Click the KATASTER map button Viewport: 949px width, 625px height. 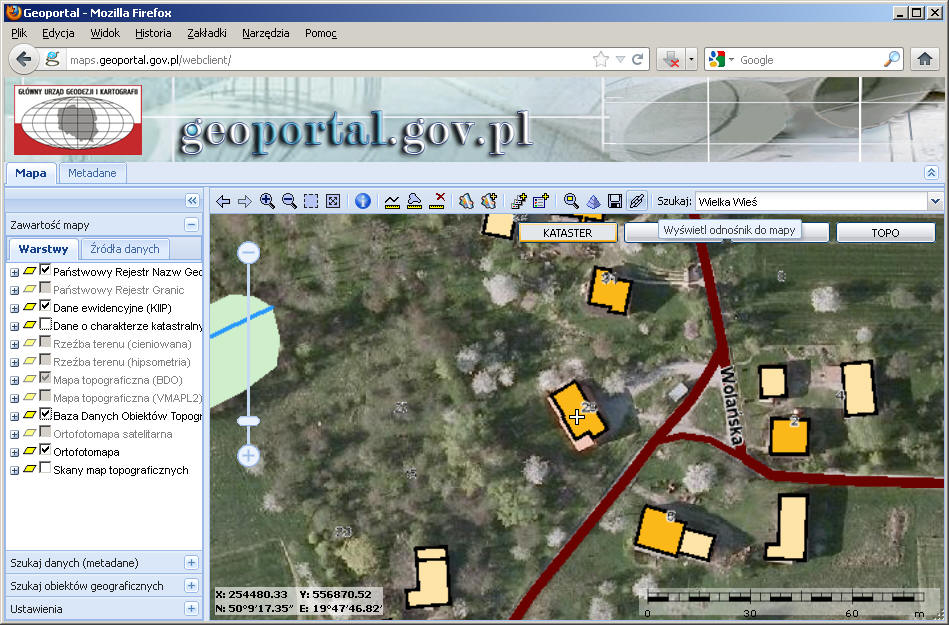pyautogui.click(x=568, y=233)
